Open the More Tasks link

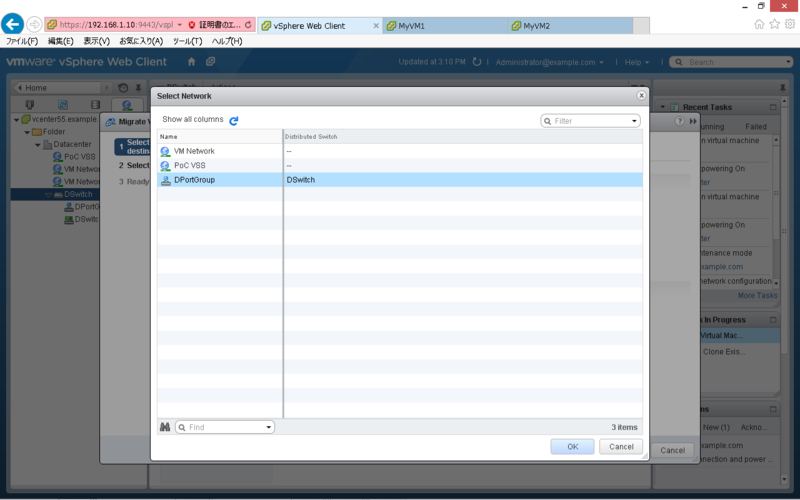(758, 295)
